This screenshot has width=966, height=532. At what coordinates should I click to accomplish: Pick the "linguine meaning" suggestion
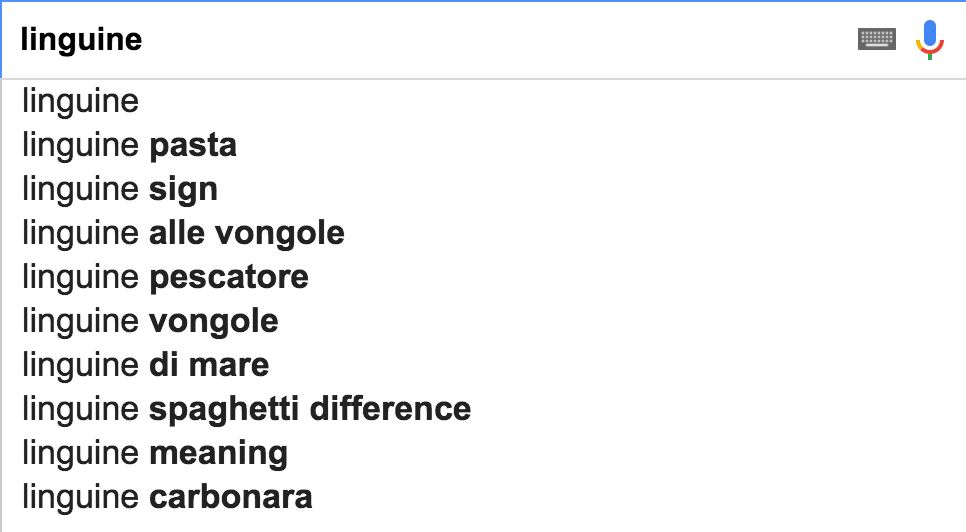point(155,453)
